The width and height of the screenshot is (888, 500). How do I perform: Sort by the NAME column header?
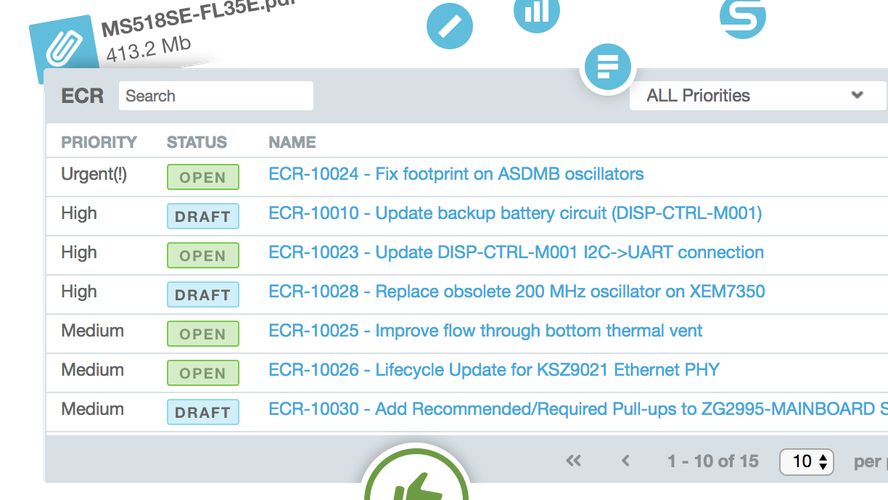pyautogui.click(x=292, y=142)
